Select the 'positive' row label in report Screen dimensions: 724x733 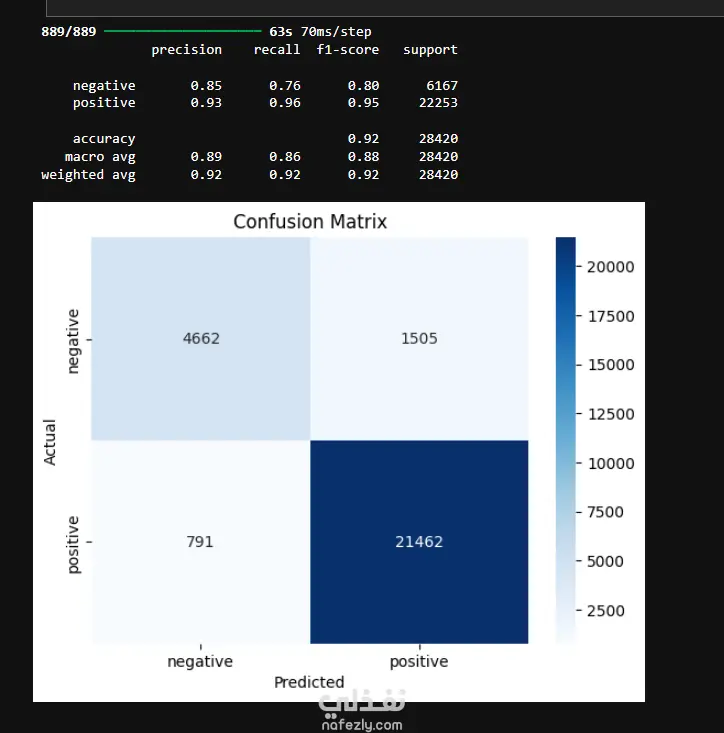point(104,103)
